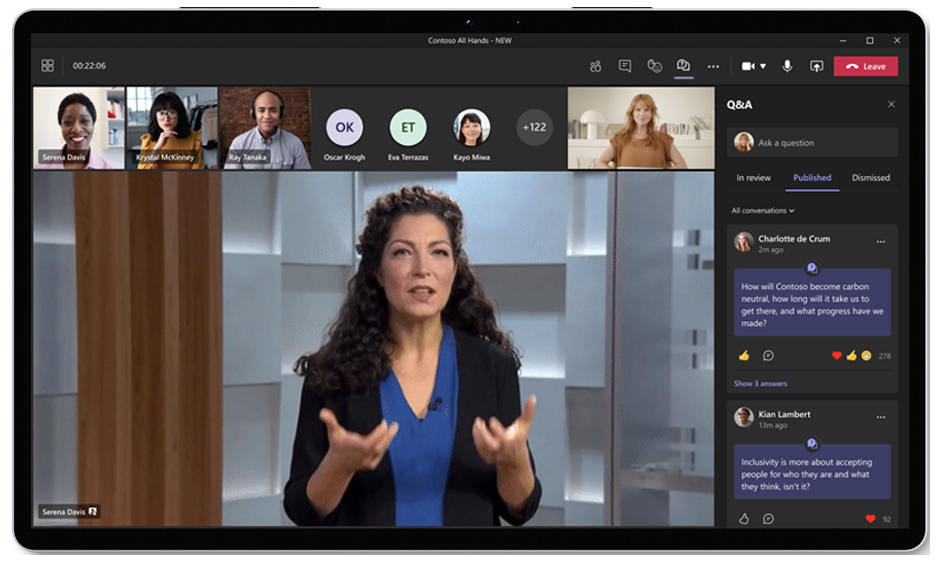This screenshot has width=943, height=563.
Task: Open the More actions ellipsis in toolbar
Action: pyautogui.click(x=713, y=66)
